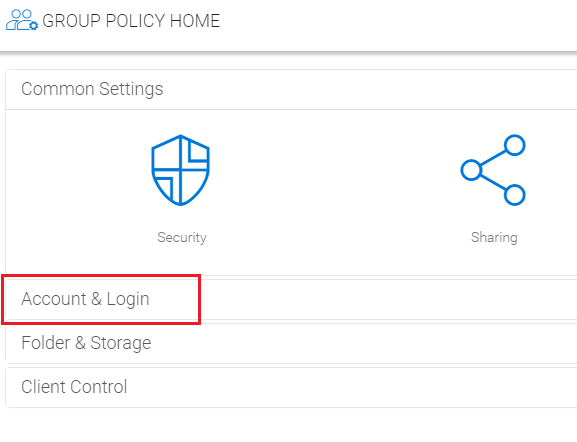Image resolution: width=577 pixels, height=442 pixels.
Task: Click the Sharing text label
Action: (x=494, y=238)
